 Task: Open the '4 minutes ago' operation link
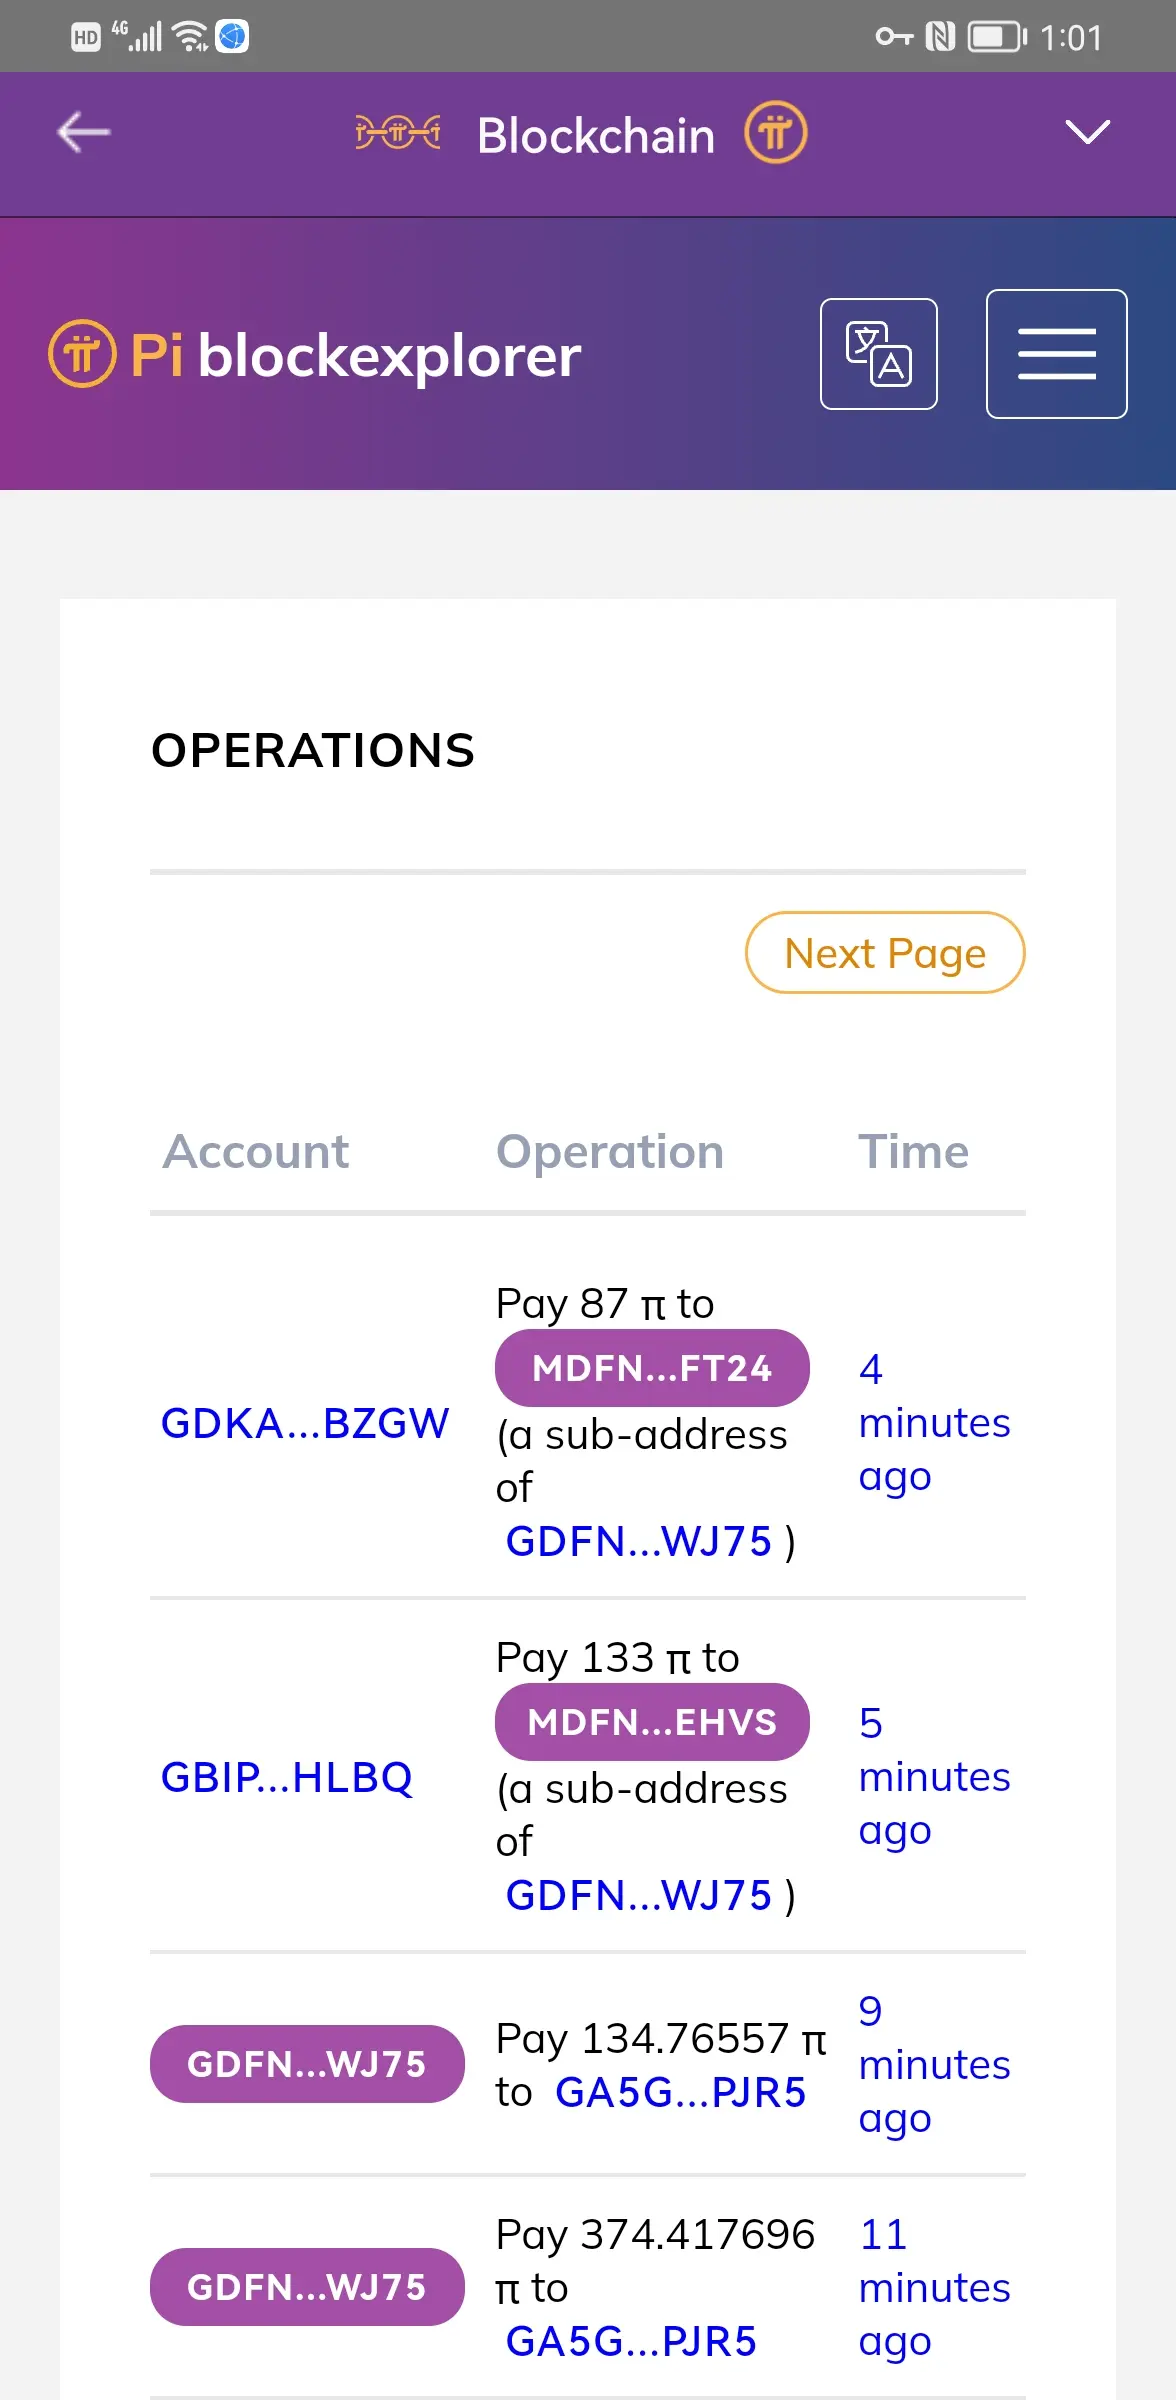934,1423
